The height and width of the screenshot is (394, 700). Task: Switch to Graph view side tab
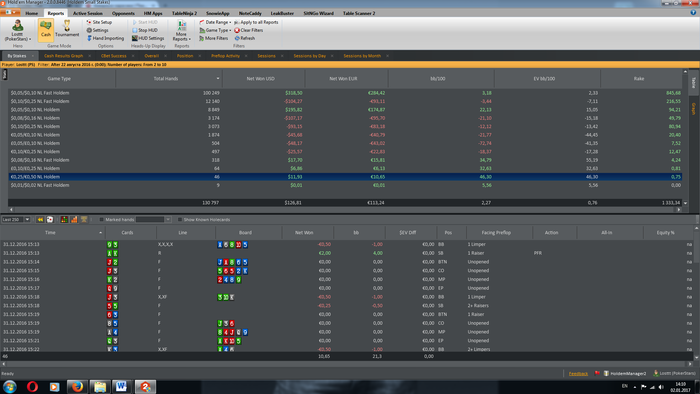point(694,108)
